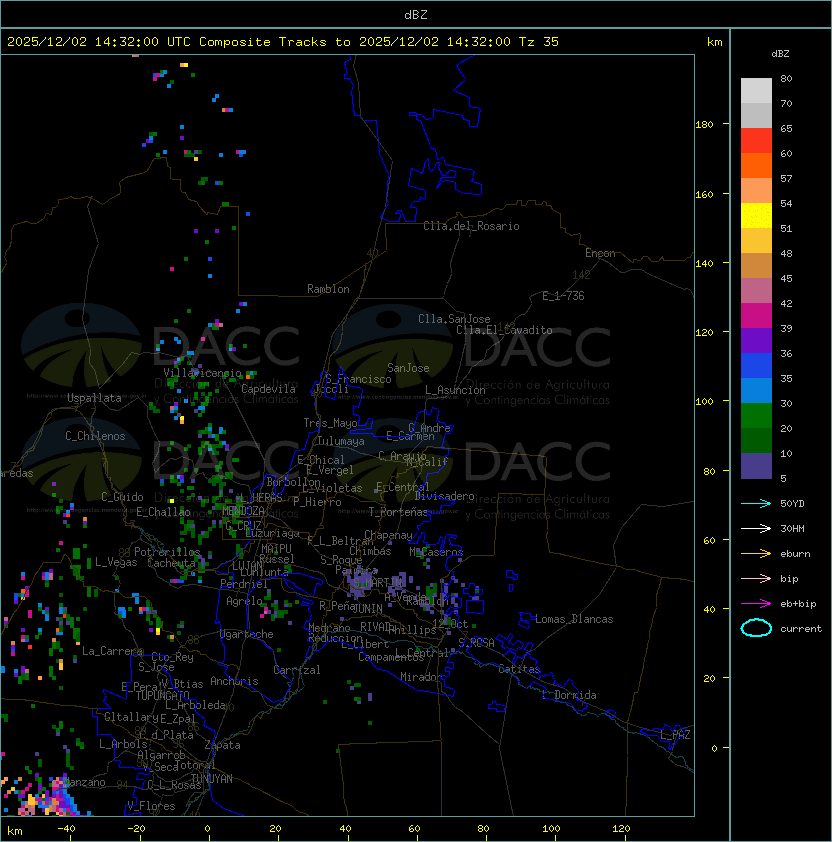Click the '180' tick on the right km axis

coord(704,125)
